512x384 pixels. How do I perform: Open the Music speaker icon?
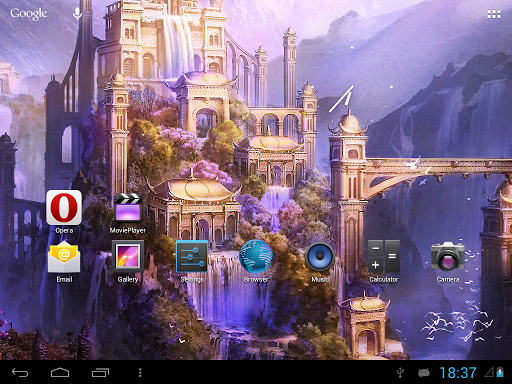320,257
